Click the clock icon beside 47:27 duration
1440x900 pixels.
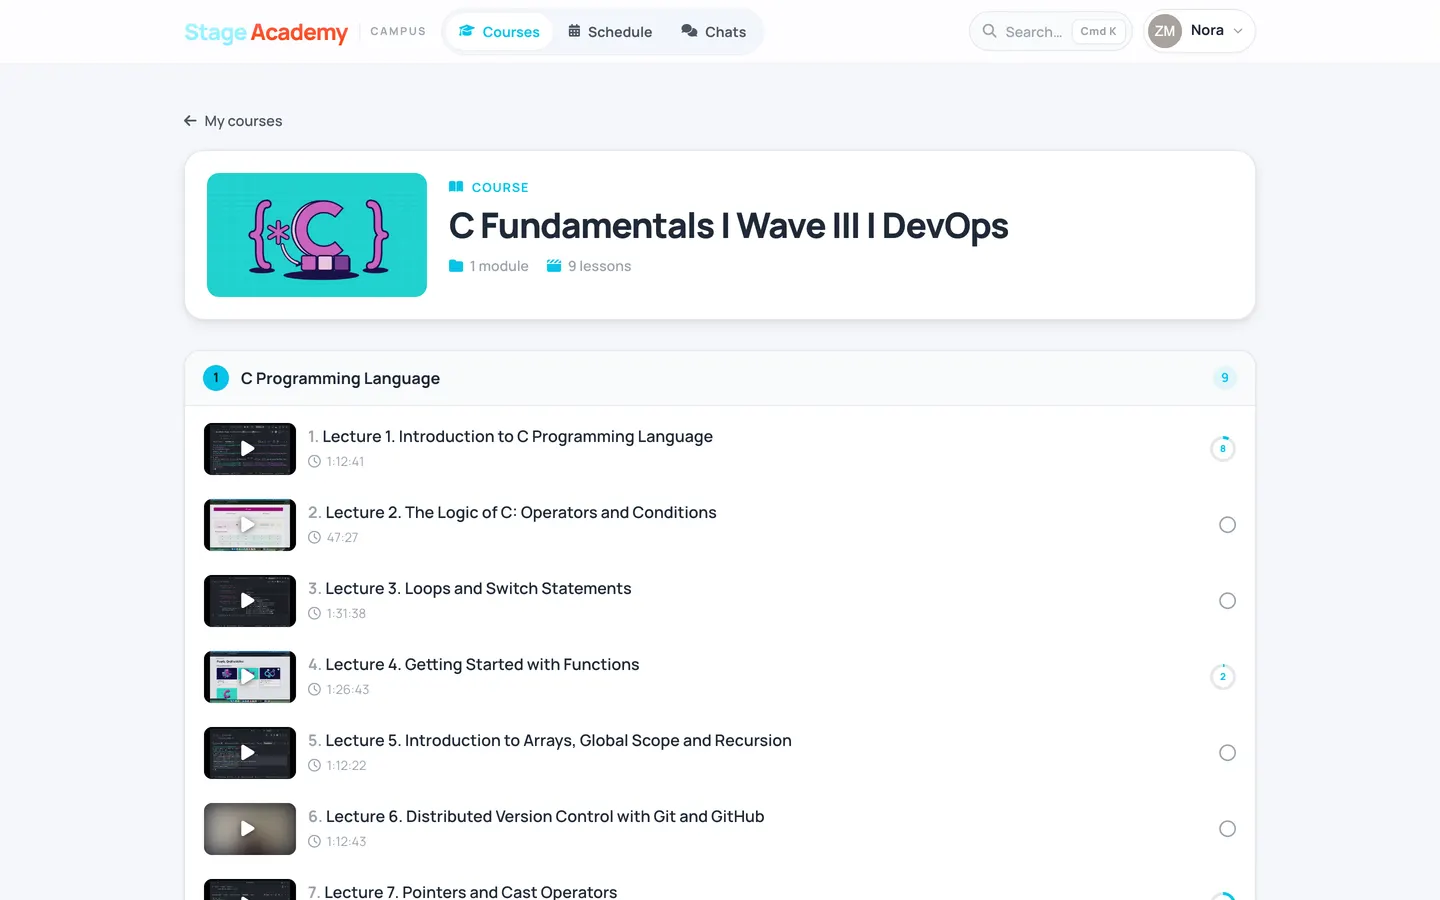pyautogui.click(x=315, y=538)
